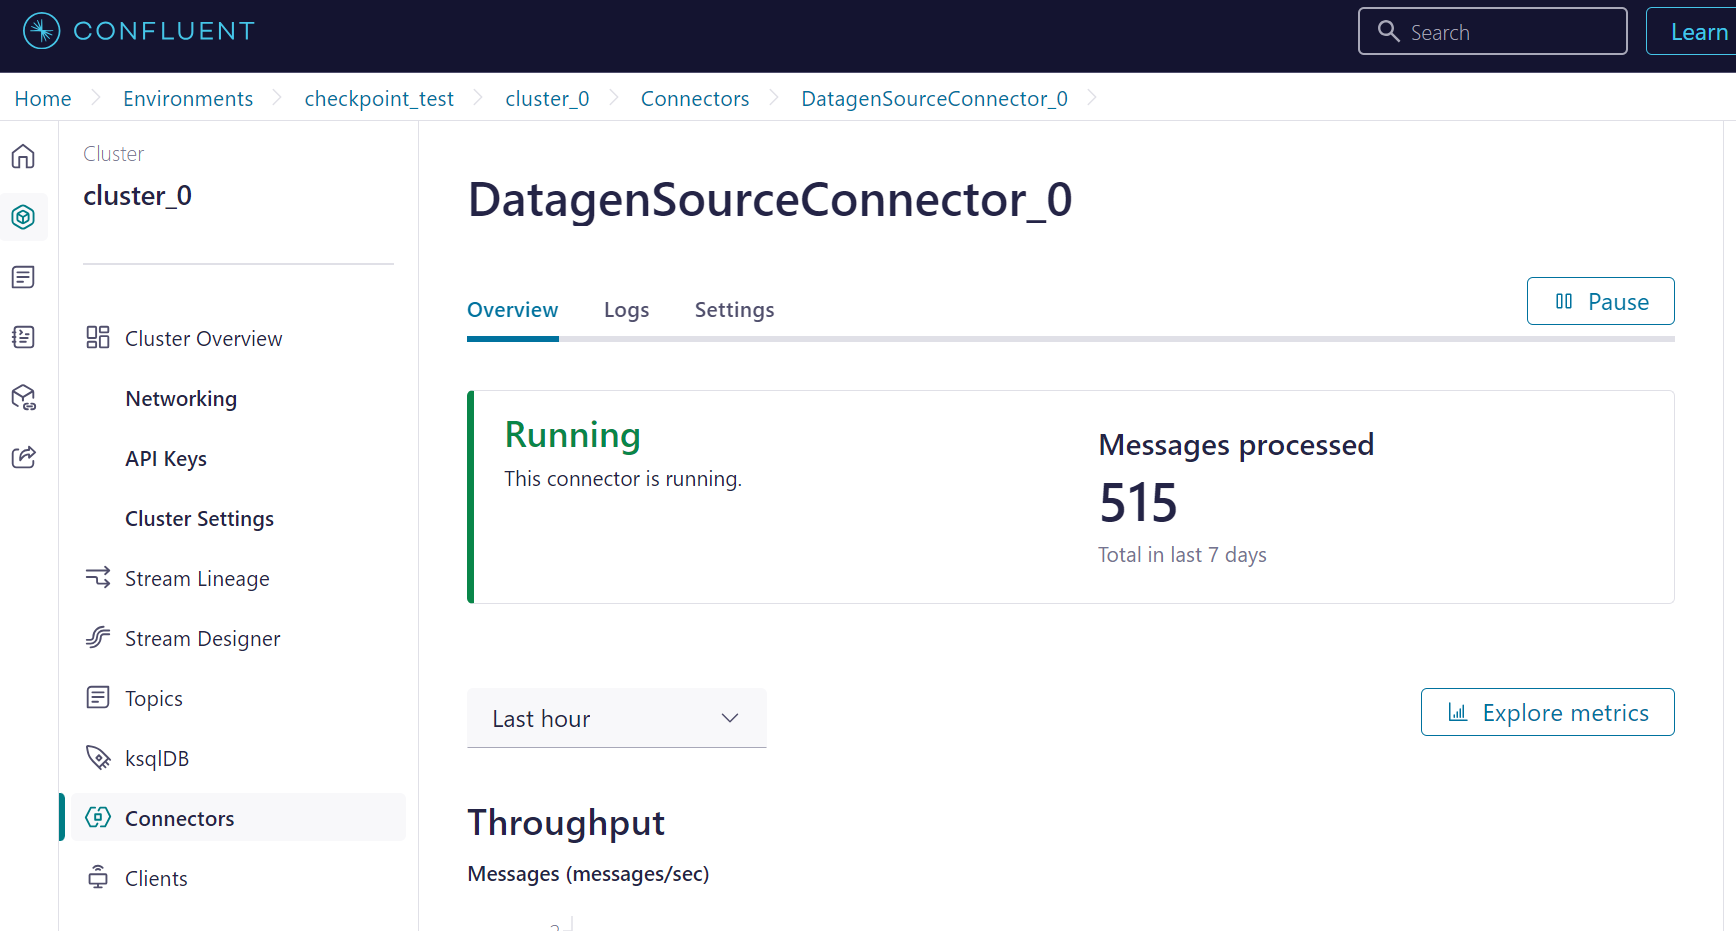Go to Cluster Overview in sidebar
This screenshot has height=931, width=1736.
pyautogui.click(x=204, y=339)
